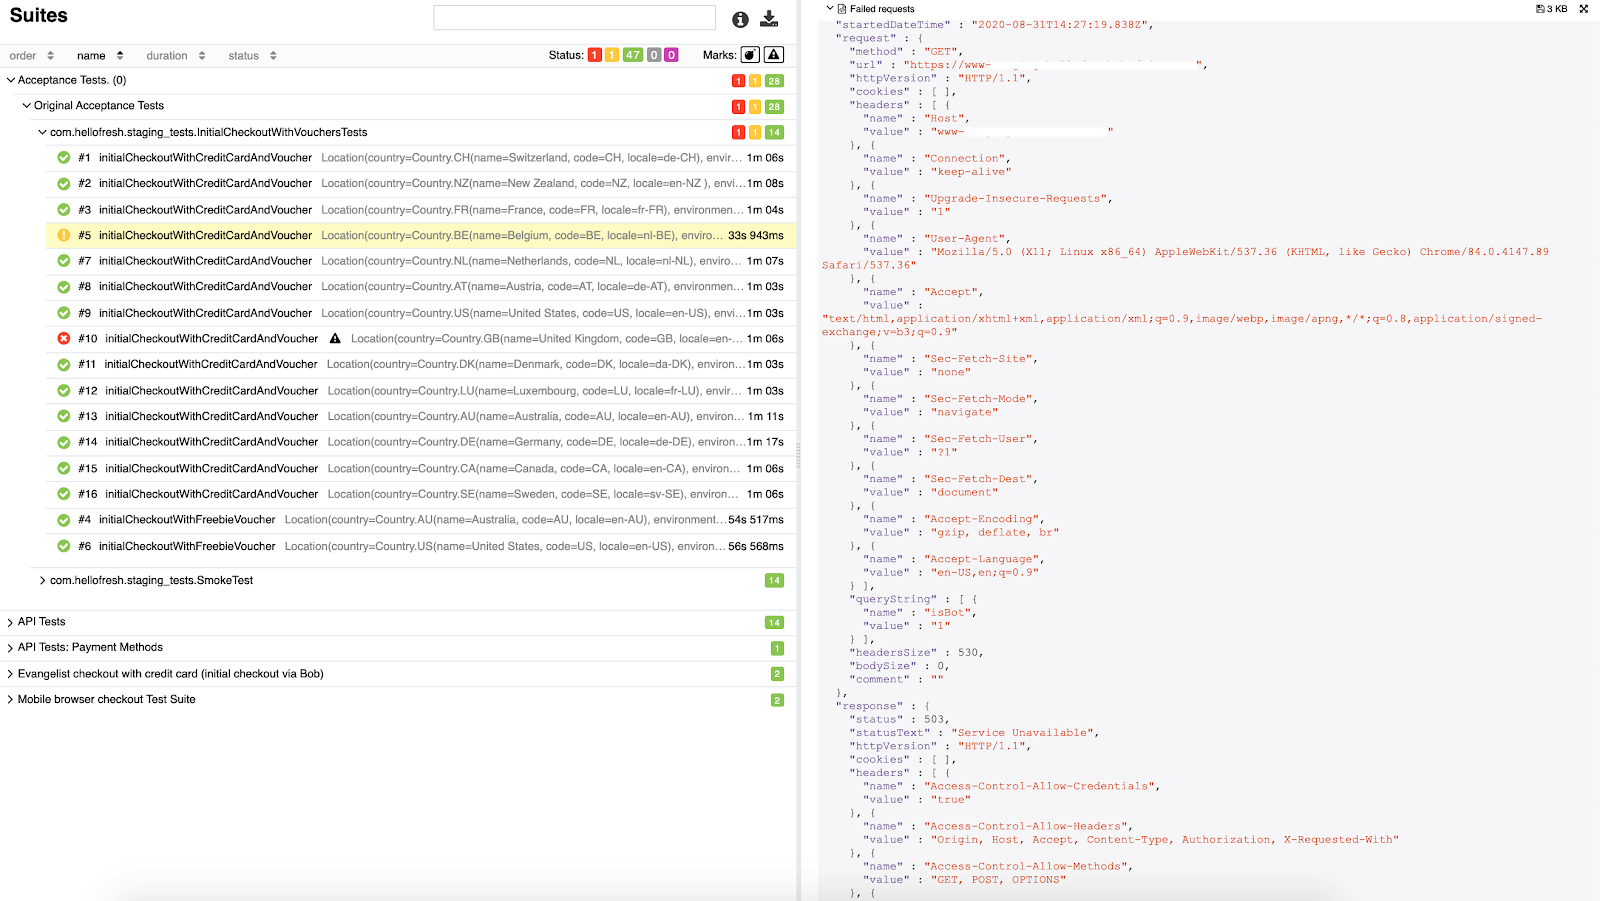This screenshot has width=1600, height=901.
Task: Collapse the Acceptance Tests suite
Action: (x=11, y=80)
